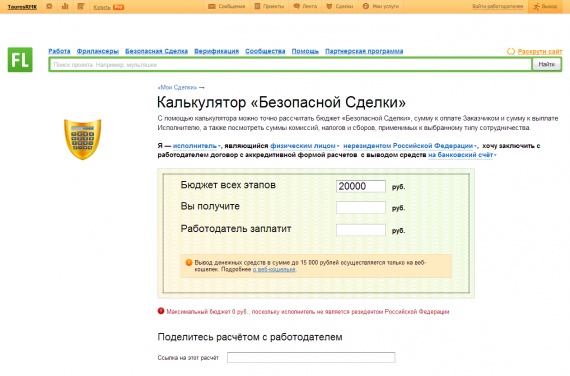Screen dimensions: 570x376
Task: Follow the «Мои Сделки» breadcrumb link
Action: point(177,87)
